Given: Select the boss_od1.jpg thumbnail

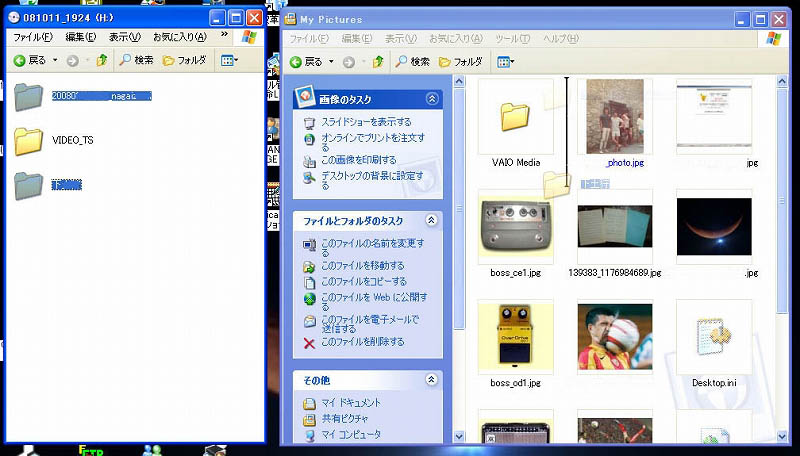Looking at the screenshot, I should [515, 337].
